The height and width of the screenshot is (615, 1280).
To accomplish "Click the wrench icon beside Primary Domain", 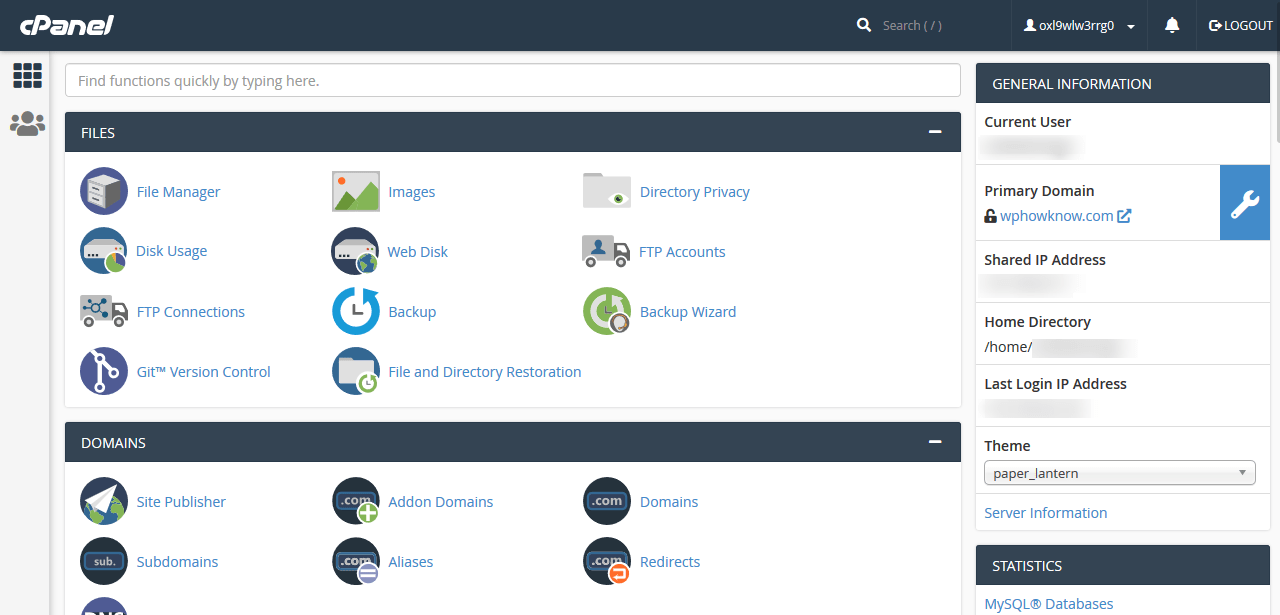I will coord(1245,203).
